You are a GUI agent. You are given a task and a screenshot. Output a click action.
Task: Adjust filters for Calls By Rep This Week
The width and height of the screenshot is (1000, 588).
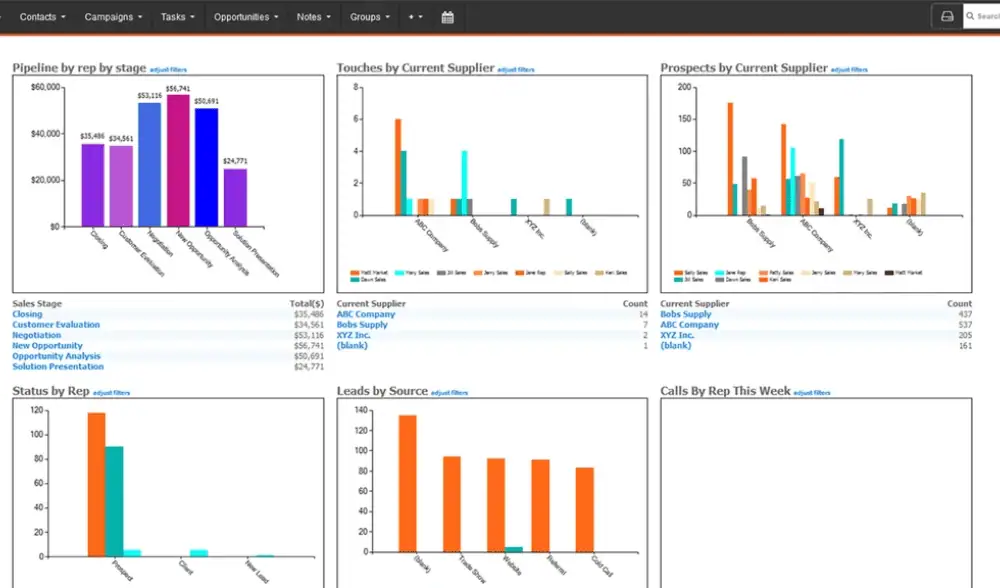point(812,393)
